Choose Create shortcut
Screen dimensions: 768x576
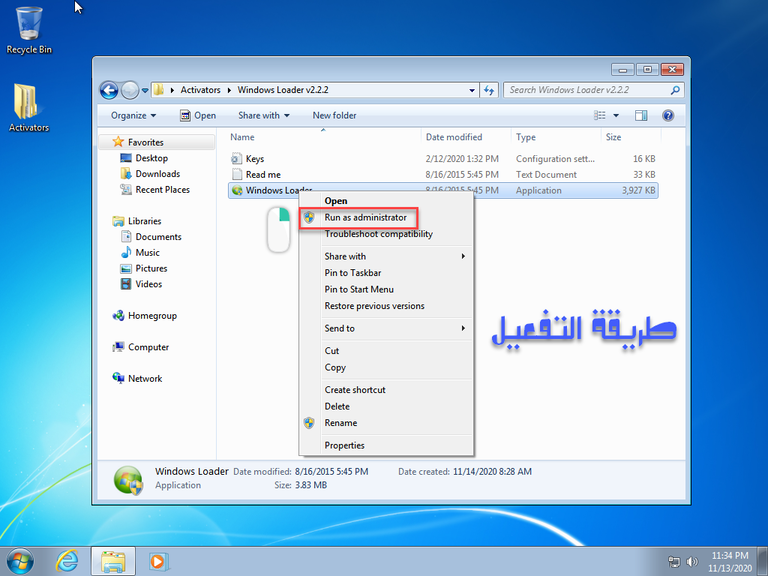tap(386, 390)
